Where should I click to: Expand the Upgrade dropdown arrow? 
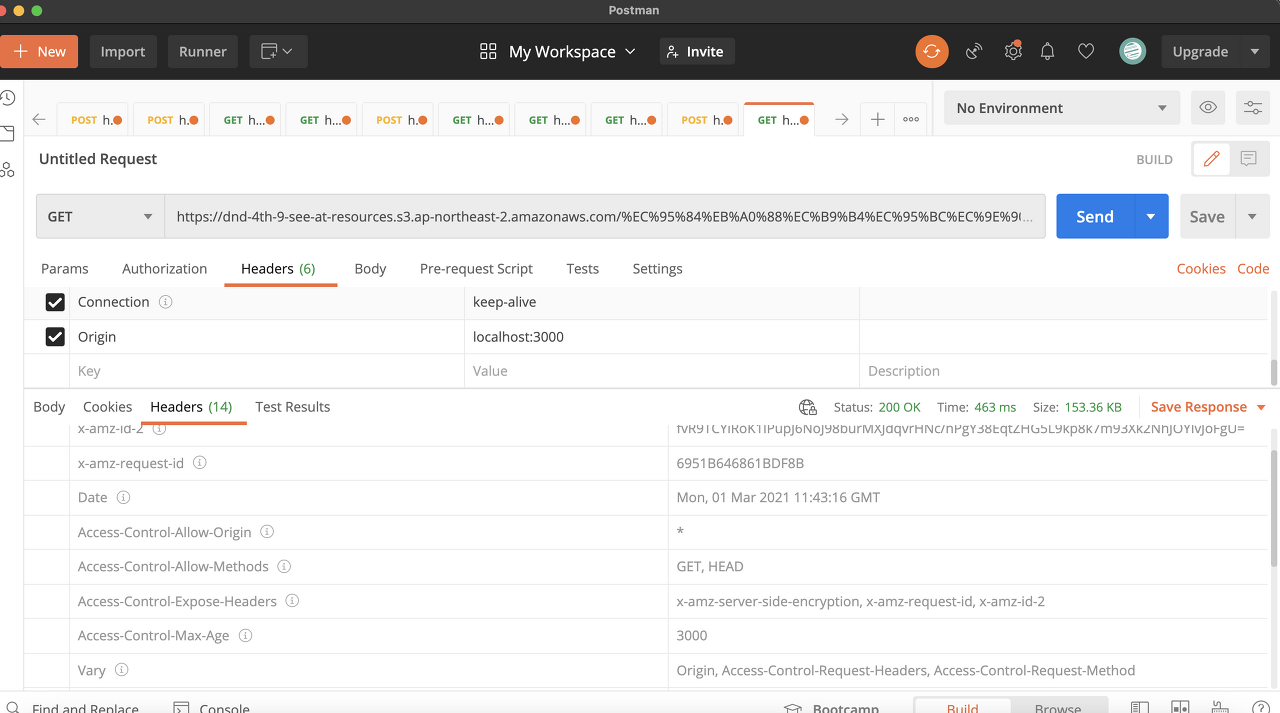(x=1255, y=52)
